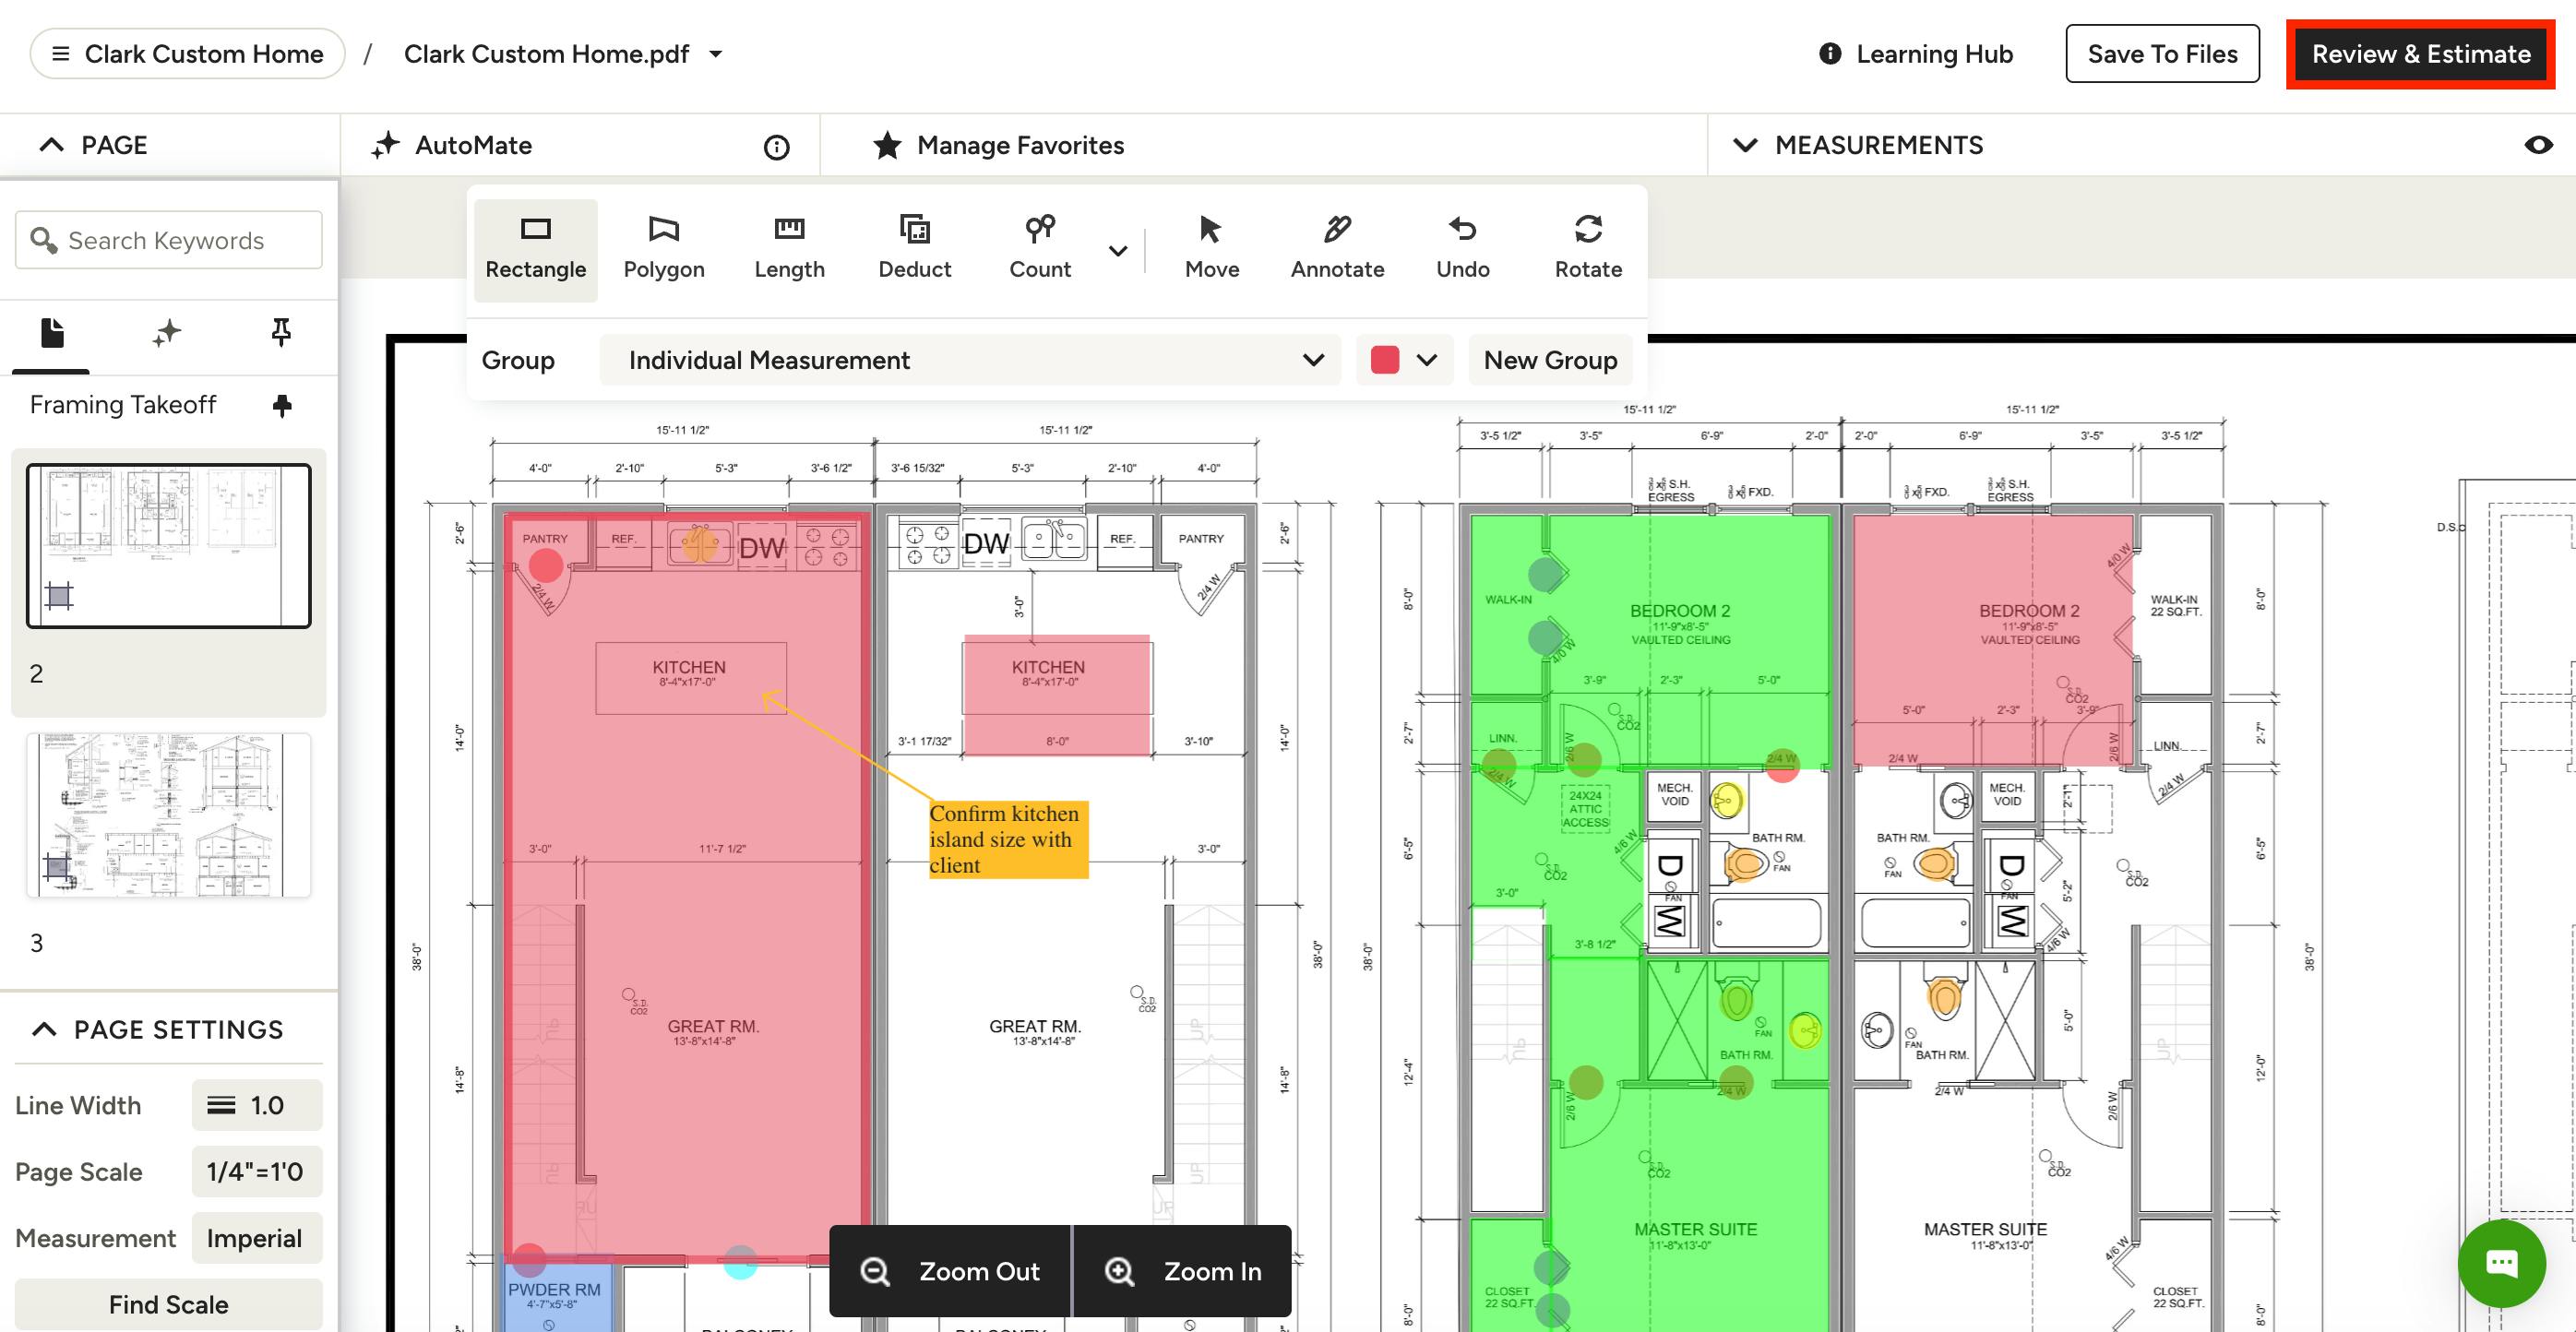Toggle the Framing Takeoff pin
This screenshot has width=2576, height=1332.
tap(282, 405)
